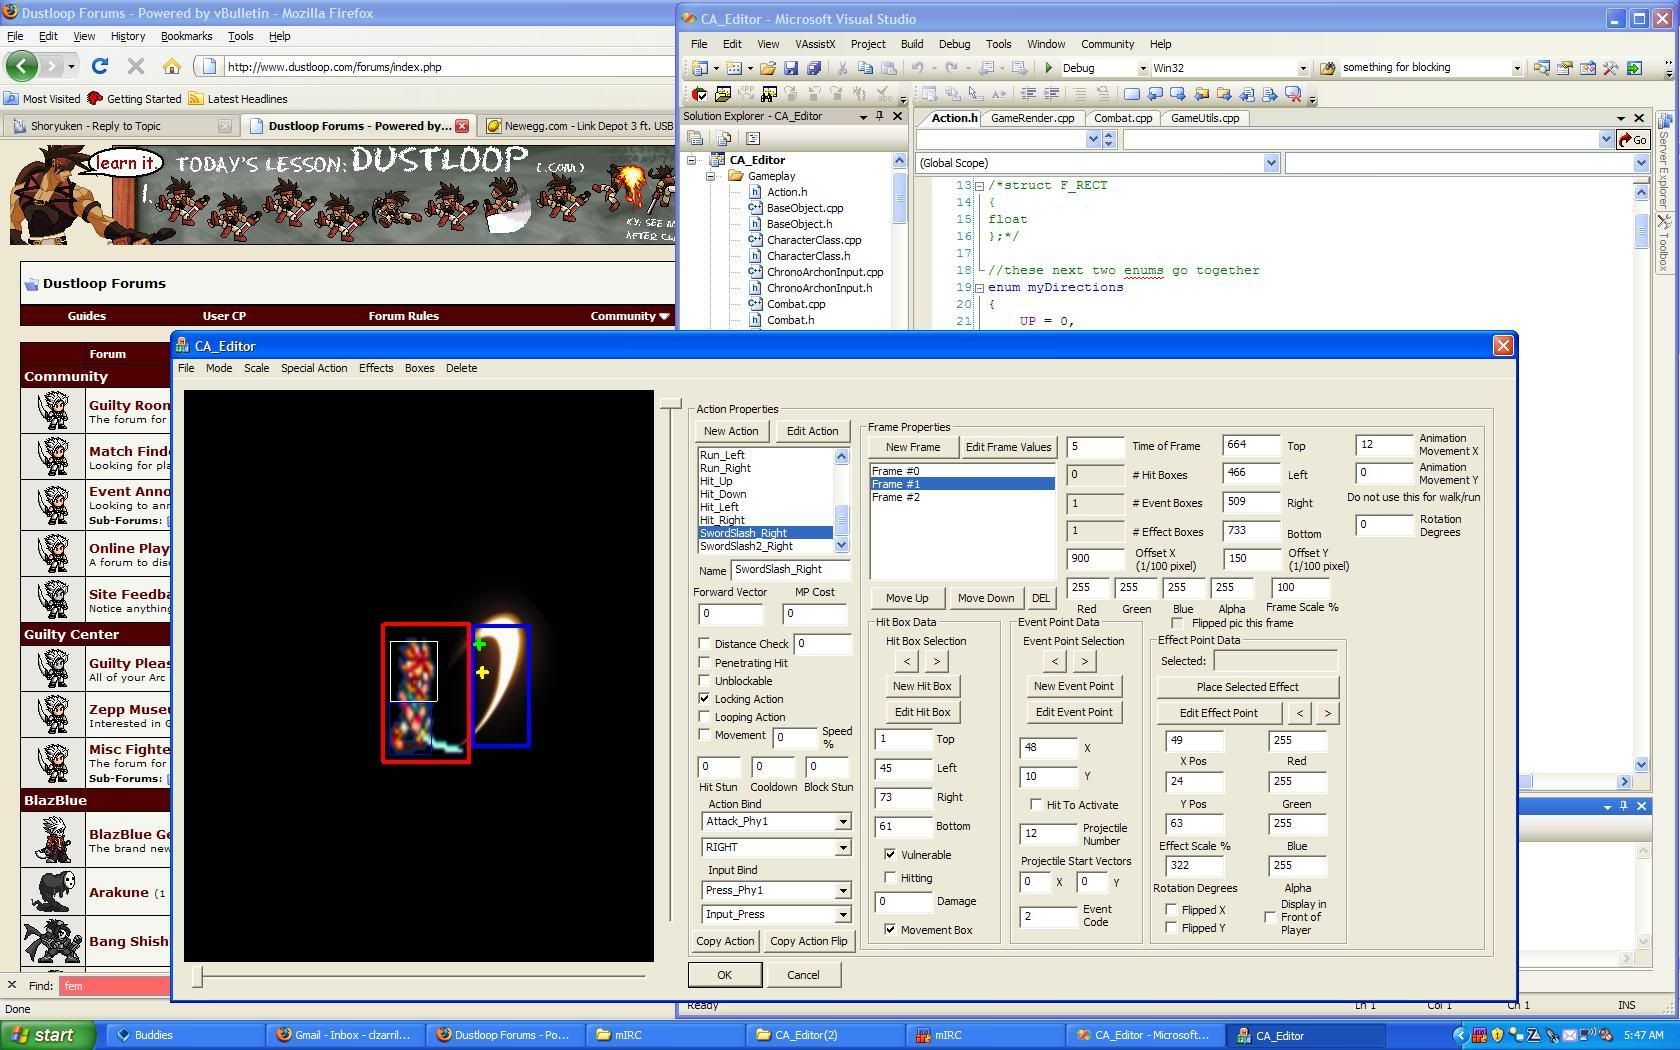This screenshot has height=1050, width=1680.
Task: Reload the Firefox page
Action: tap(99, 67)
